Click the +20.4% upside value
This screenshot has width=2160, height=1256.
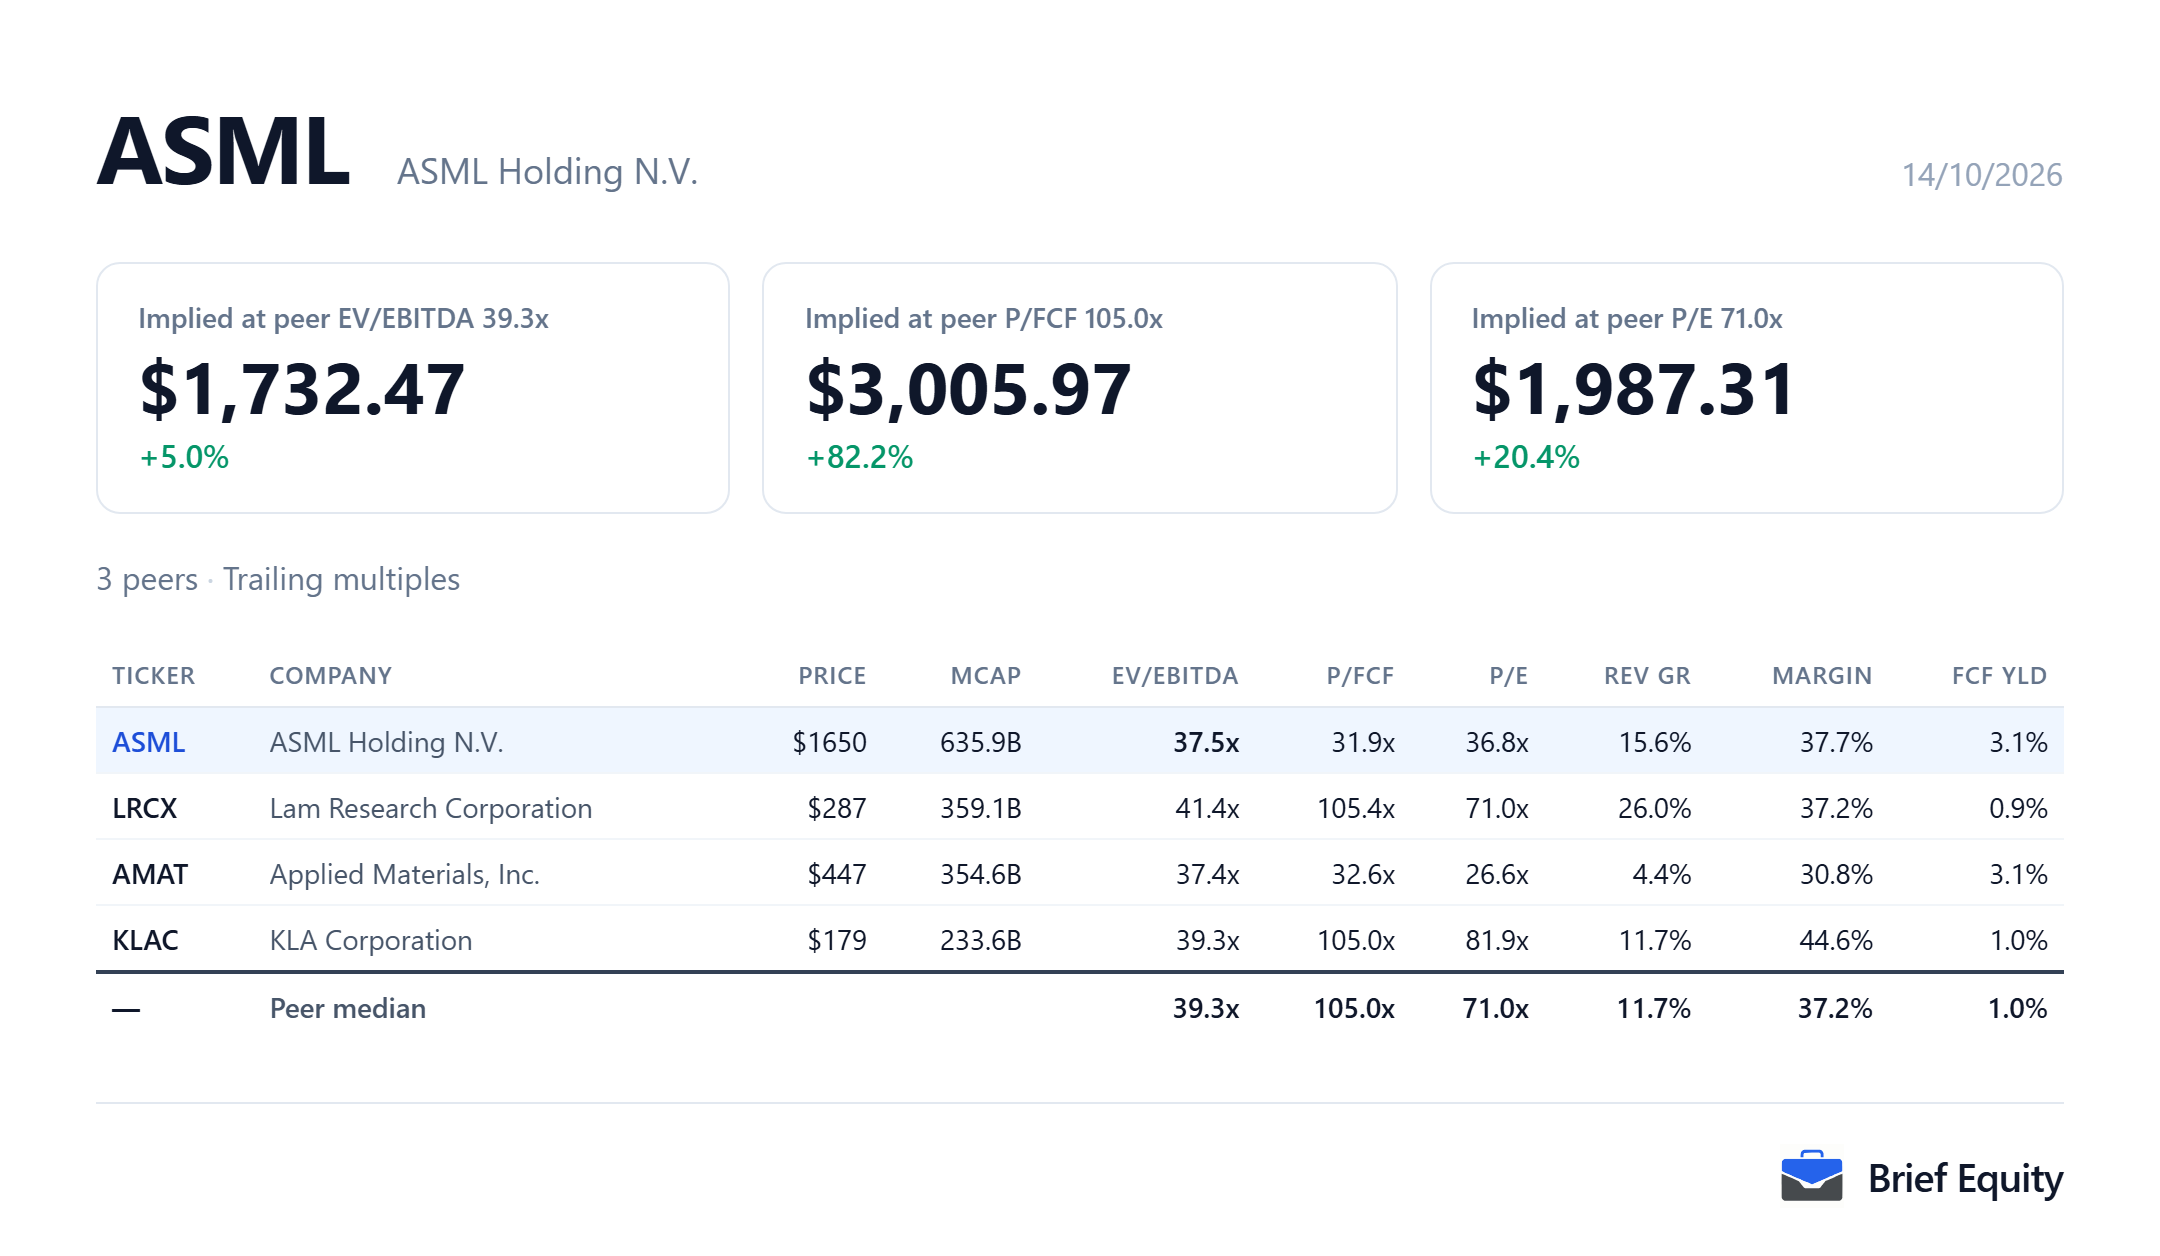coord(1526,457)
